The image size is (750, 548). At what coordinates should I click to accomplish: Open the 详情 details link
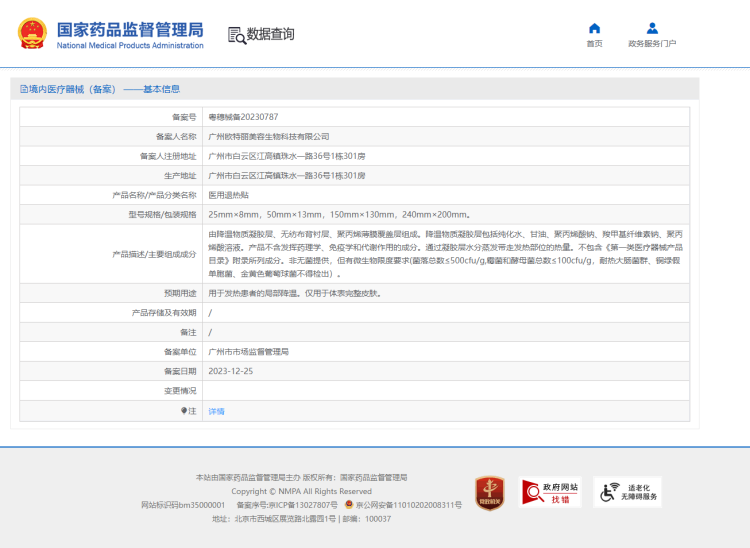216,411
